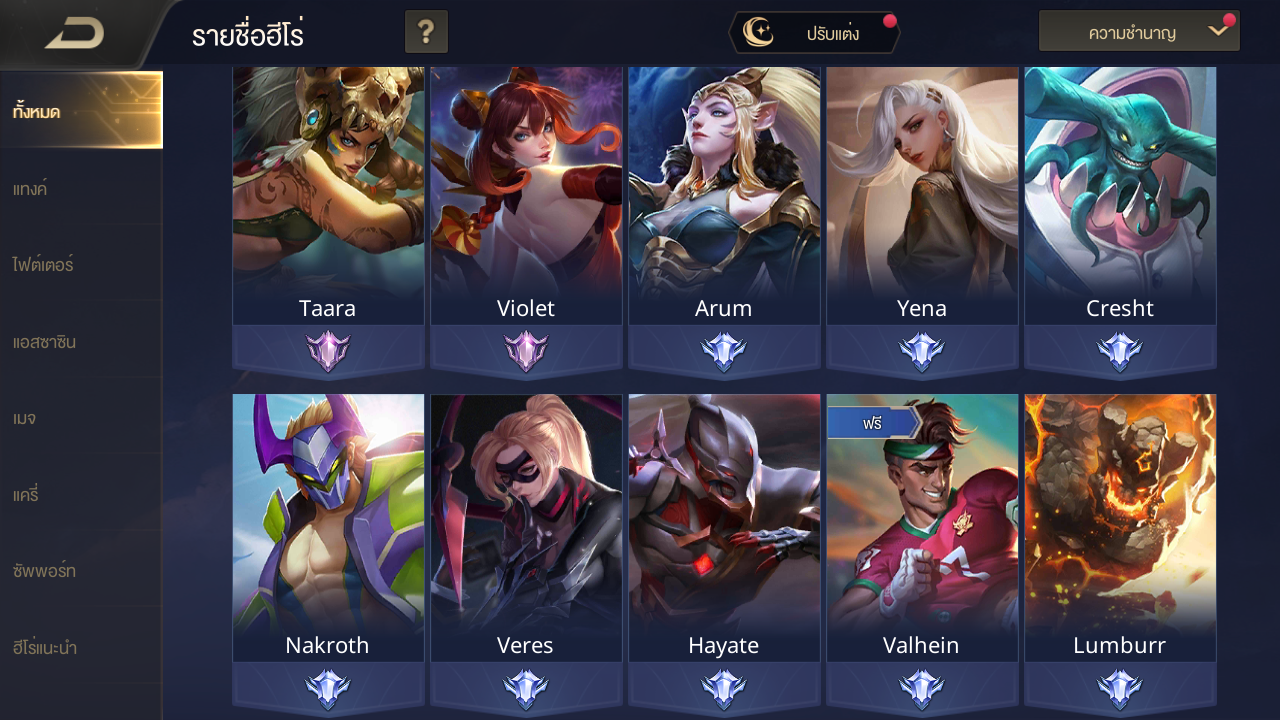
Task: Open the question mark help icon
Action: [x=426, y=32]
